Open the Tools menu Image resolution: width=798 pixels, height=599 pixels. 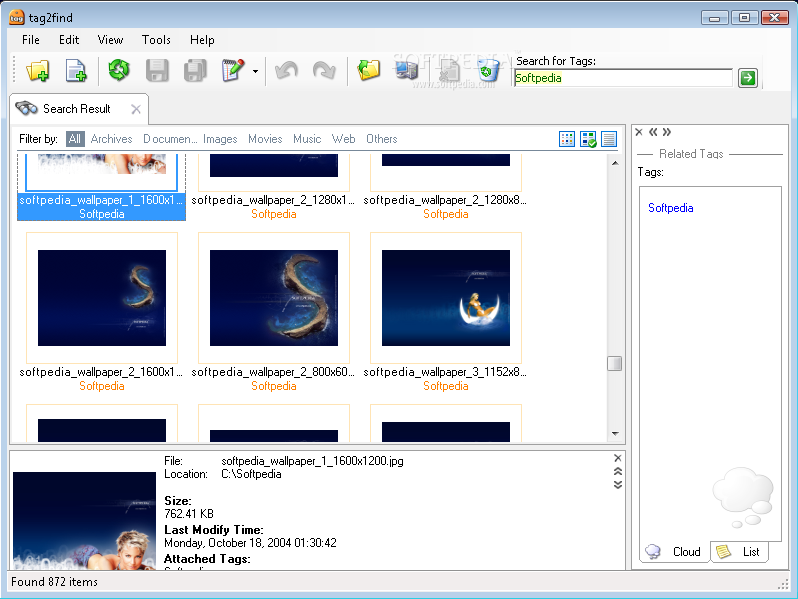tap(156, 40)
